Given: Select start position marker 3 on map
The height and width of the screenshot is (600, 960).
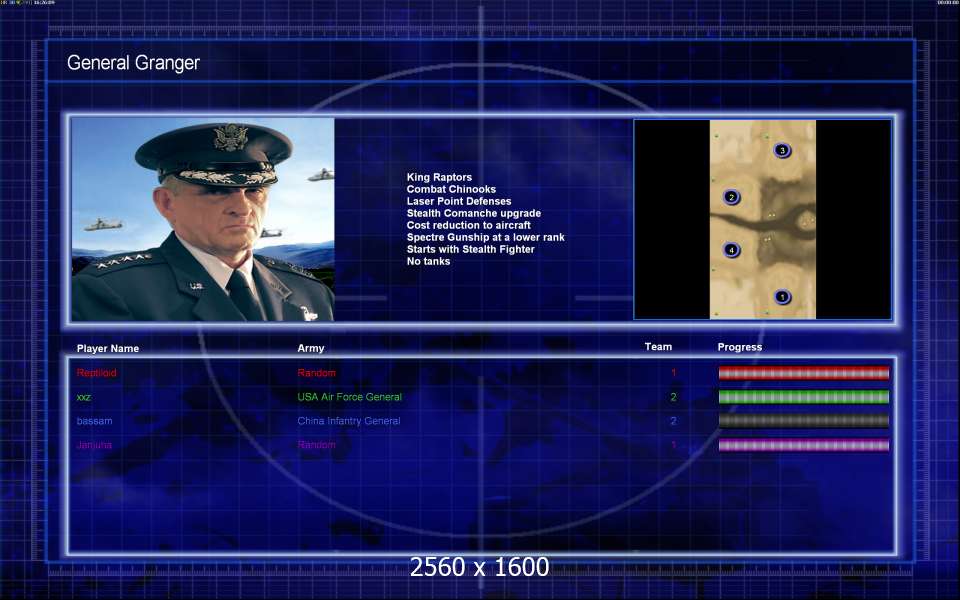Looking at the screenshot, I should click(782, 150).
